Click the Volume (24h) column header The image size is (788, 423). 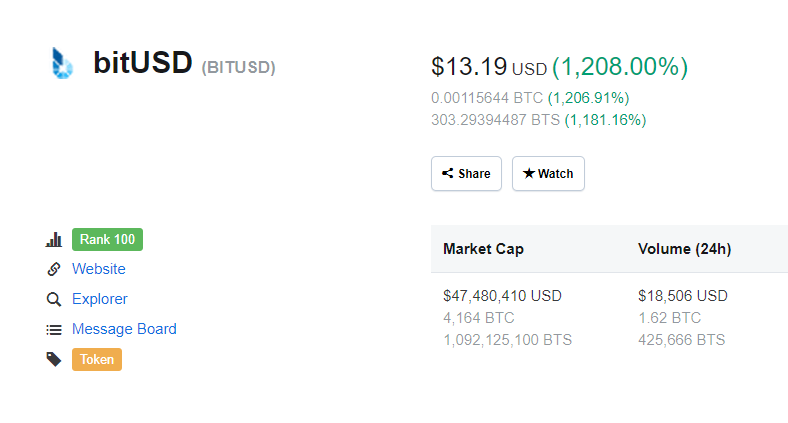[684, 249]
